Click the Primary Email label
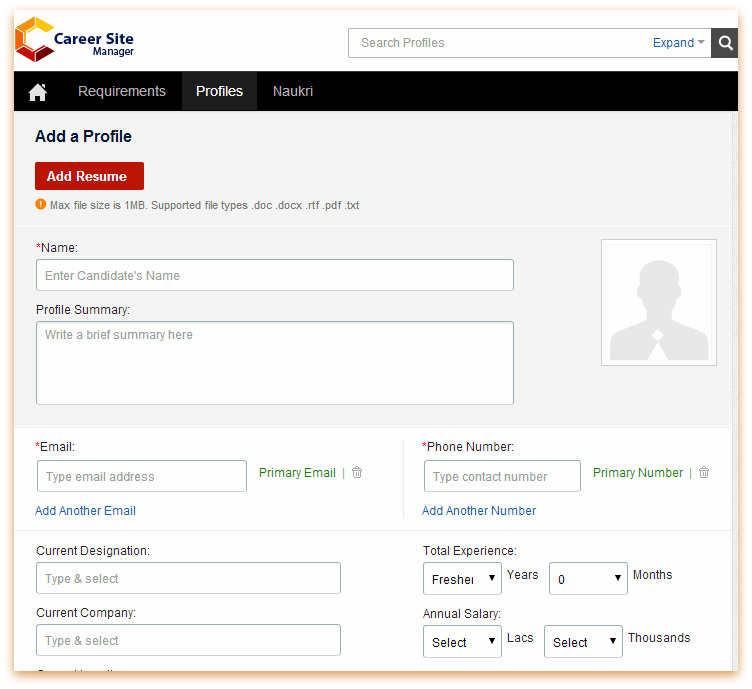This screenshot has width=752, height=689. [x=297, y=473]
